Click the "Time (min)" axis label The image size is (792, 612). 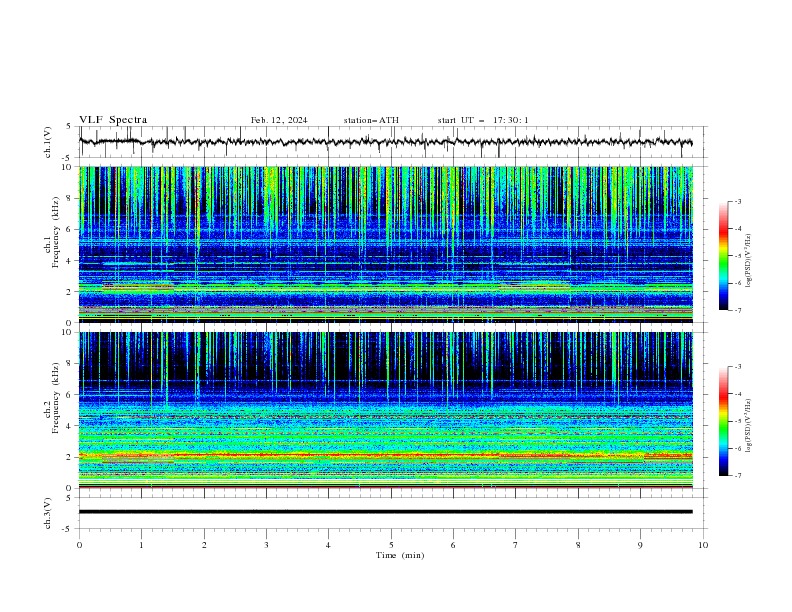400,555
